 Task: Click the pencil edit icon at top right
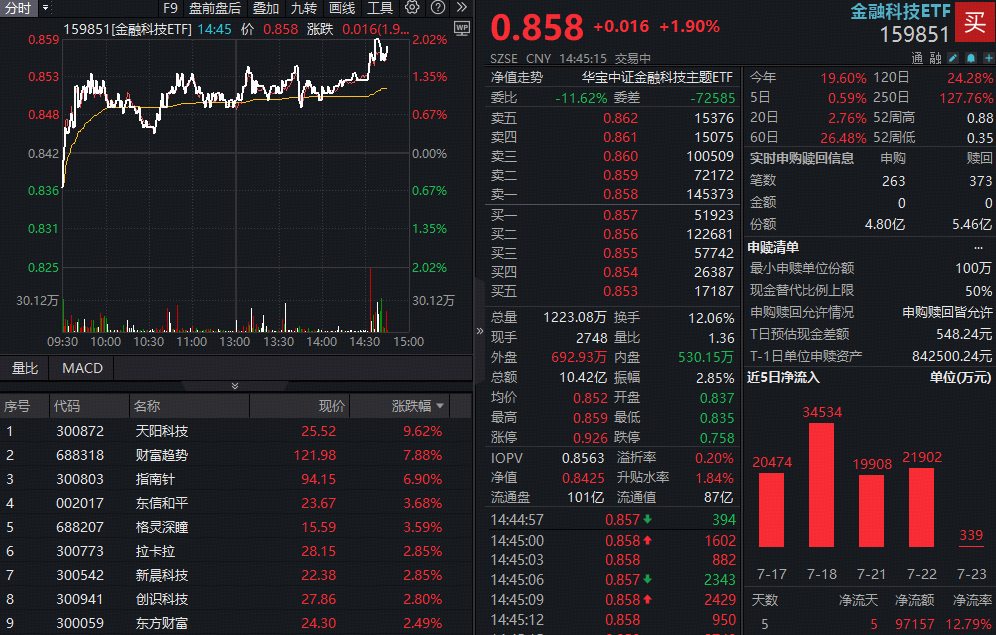click(x=952, y=58)
